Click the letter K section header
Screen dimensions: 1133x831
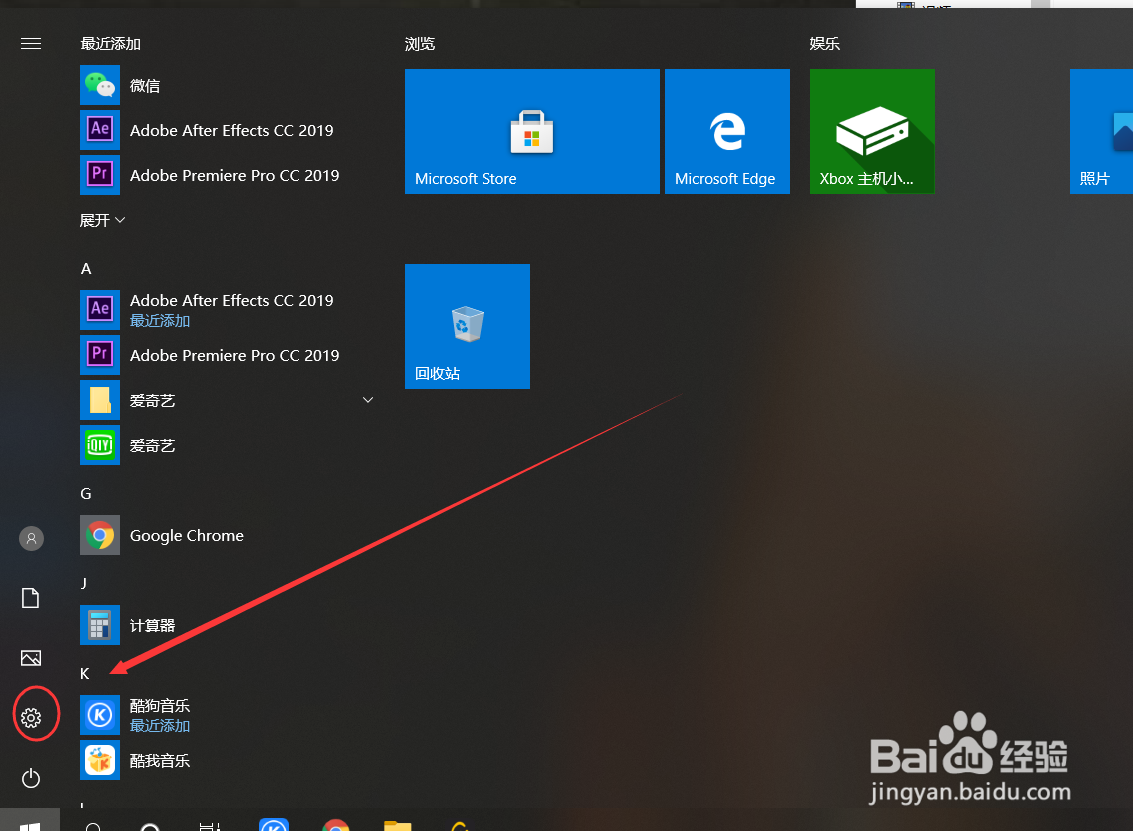point(85,673)
